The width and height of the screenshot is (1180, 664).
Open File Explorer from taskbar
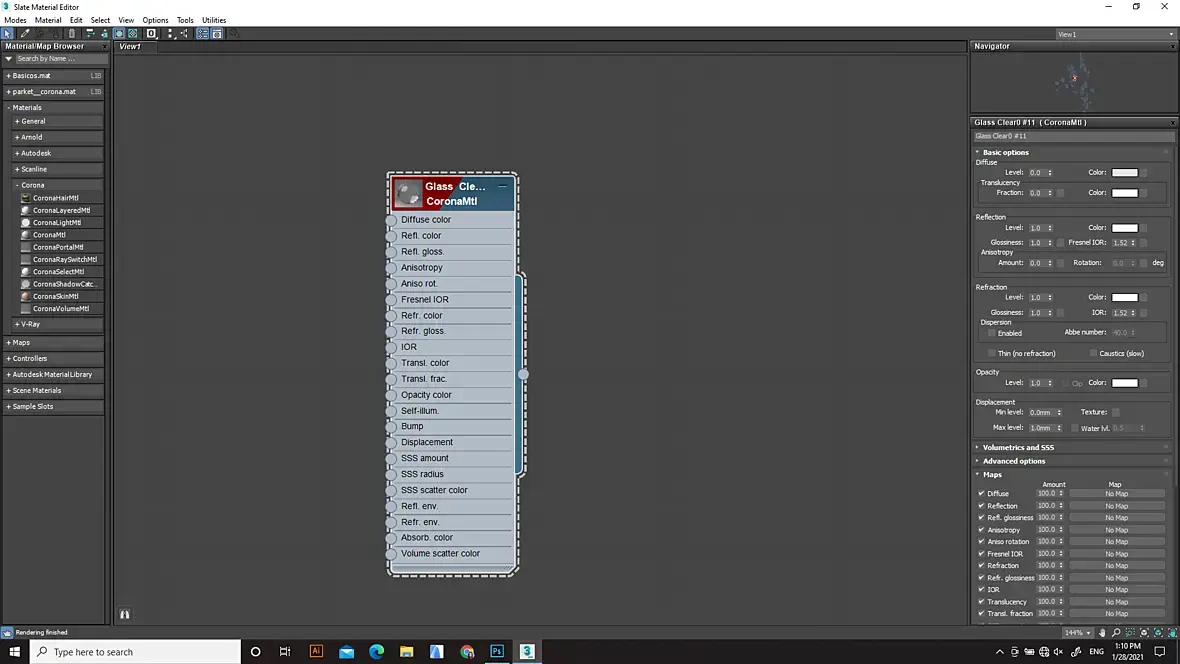click(x=406, y=652)
